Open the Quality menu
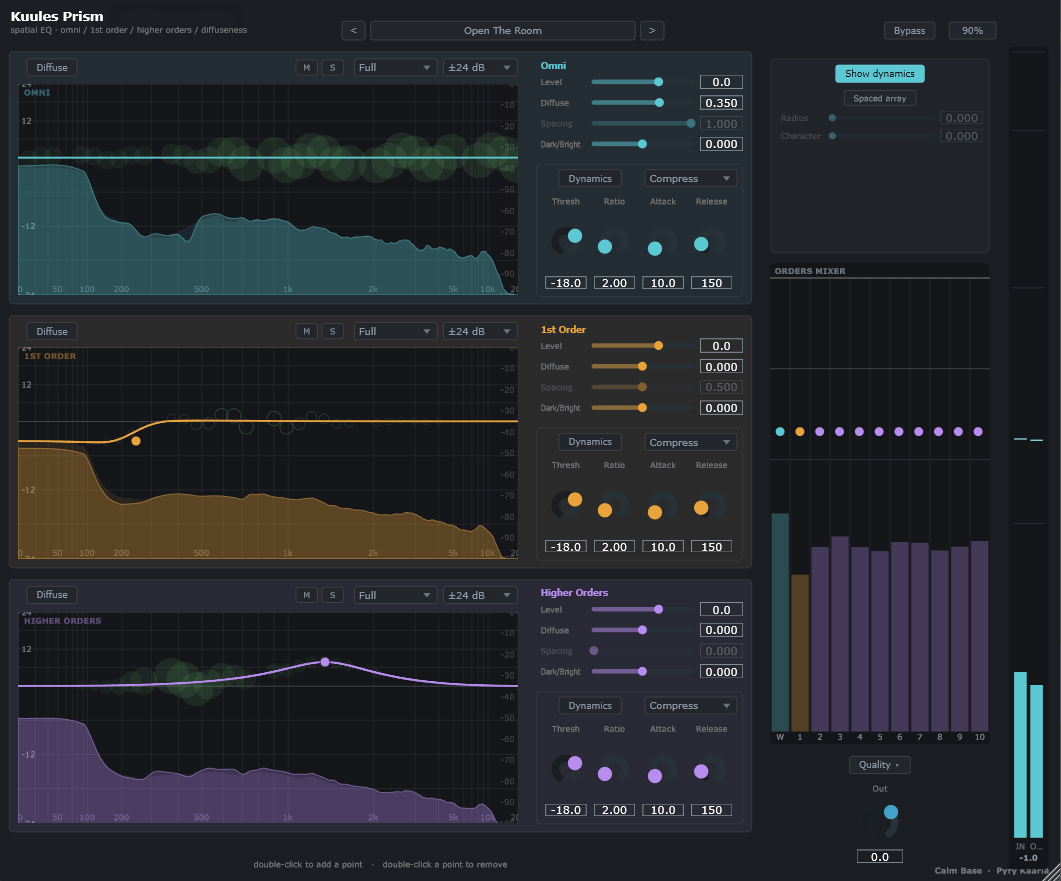Viewport: 1061px width, 881px height. coord(880,765)
